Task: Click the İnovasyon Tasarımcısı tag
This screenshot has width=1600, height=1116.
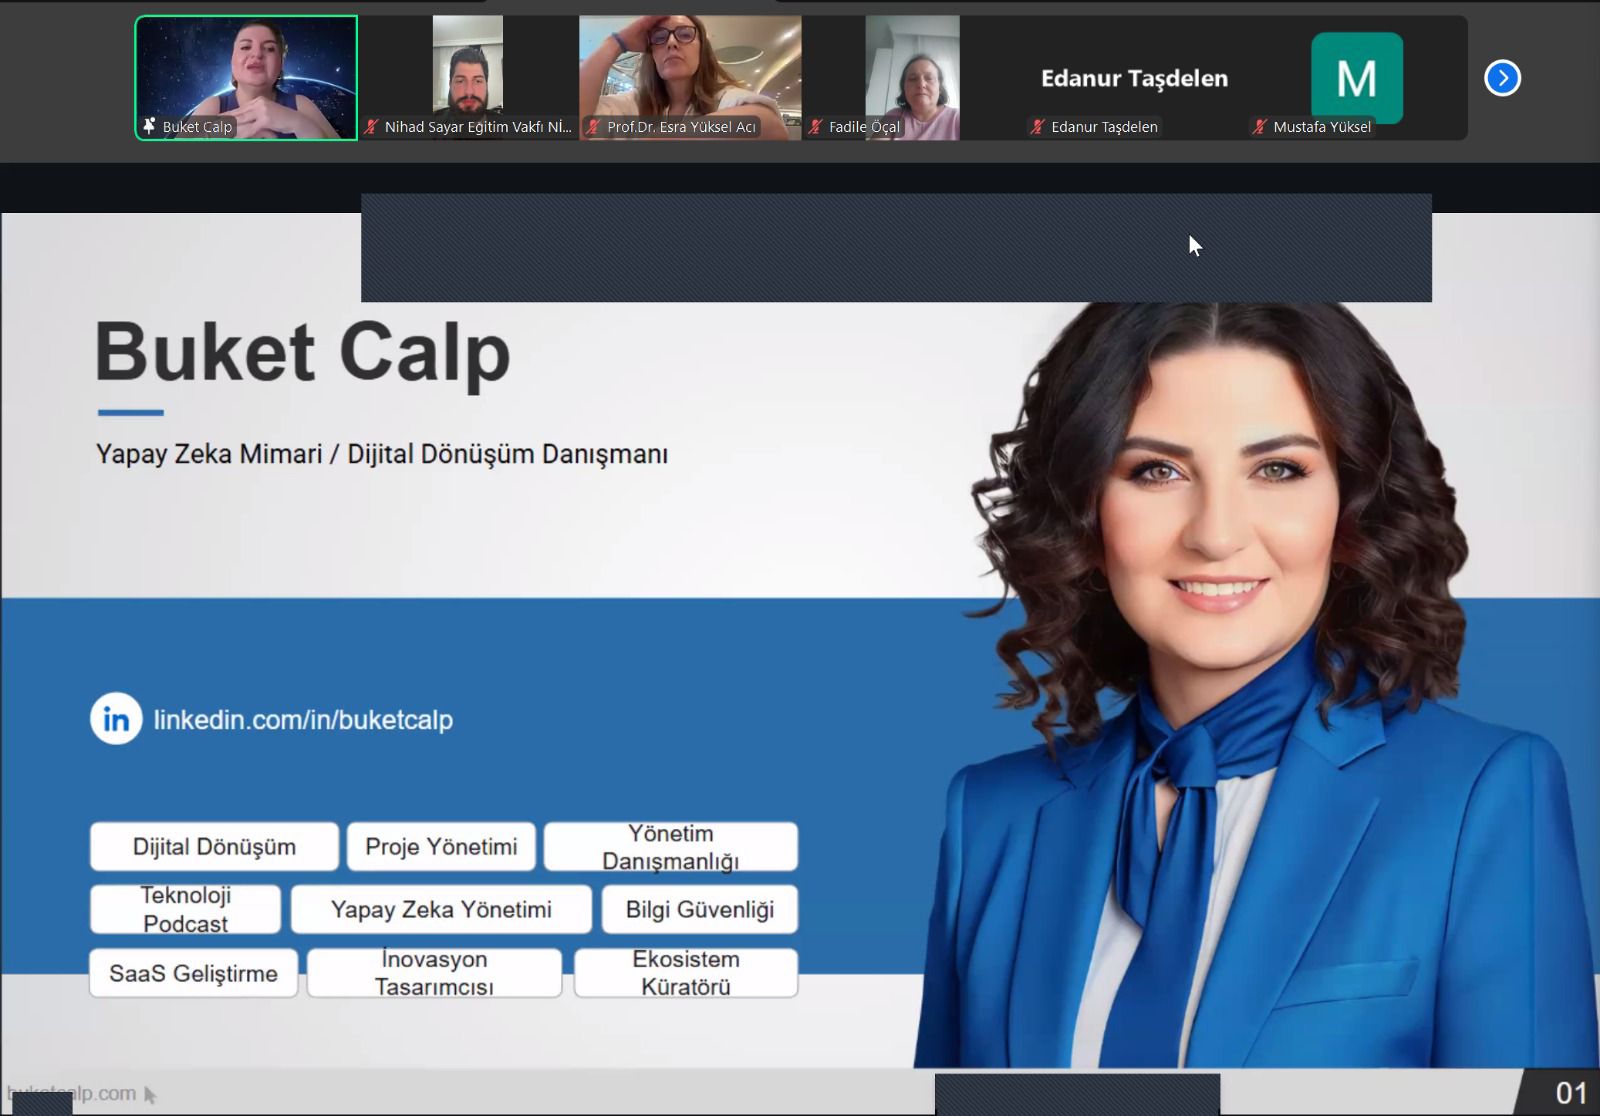Action: tap(434, 973)
